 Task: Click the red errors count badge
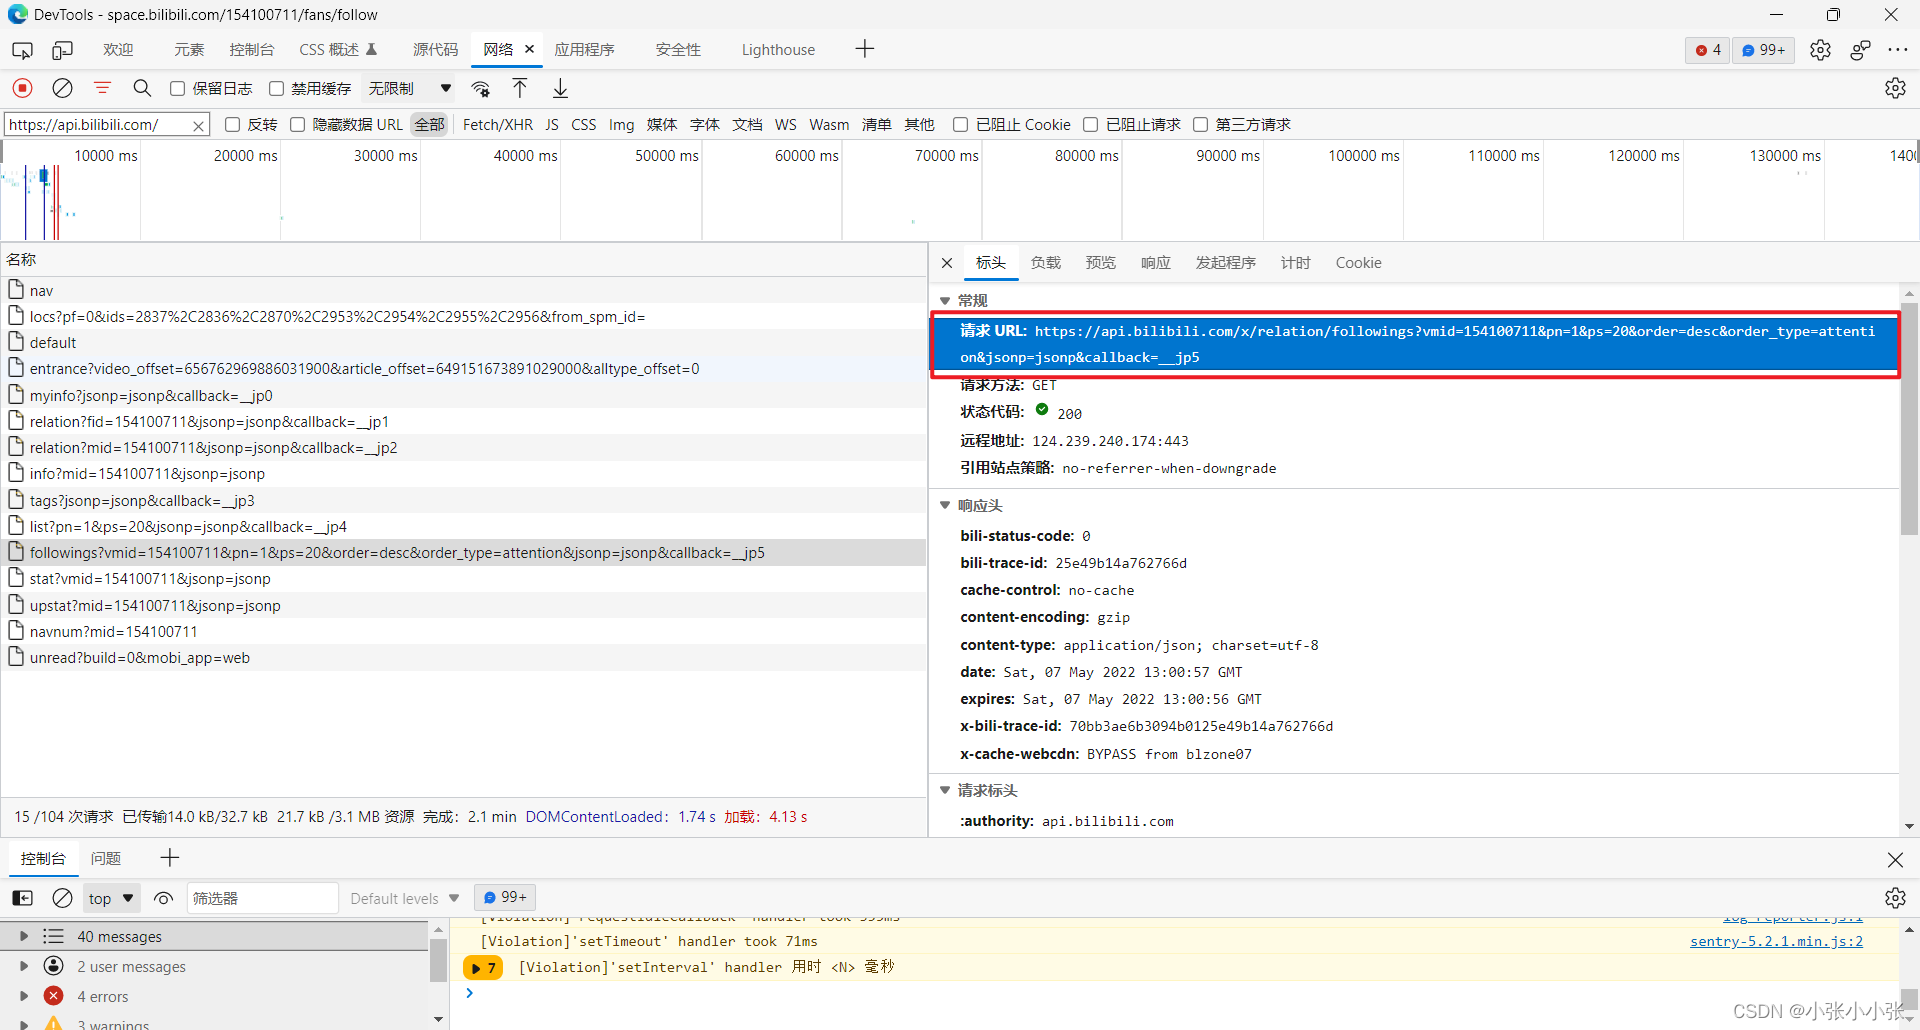pos(1708,50)
